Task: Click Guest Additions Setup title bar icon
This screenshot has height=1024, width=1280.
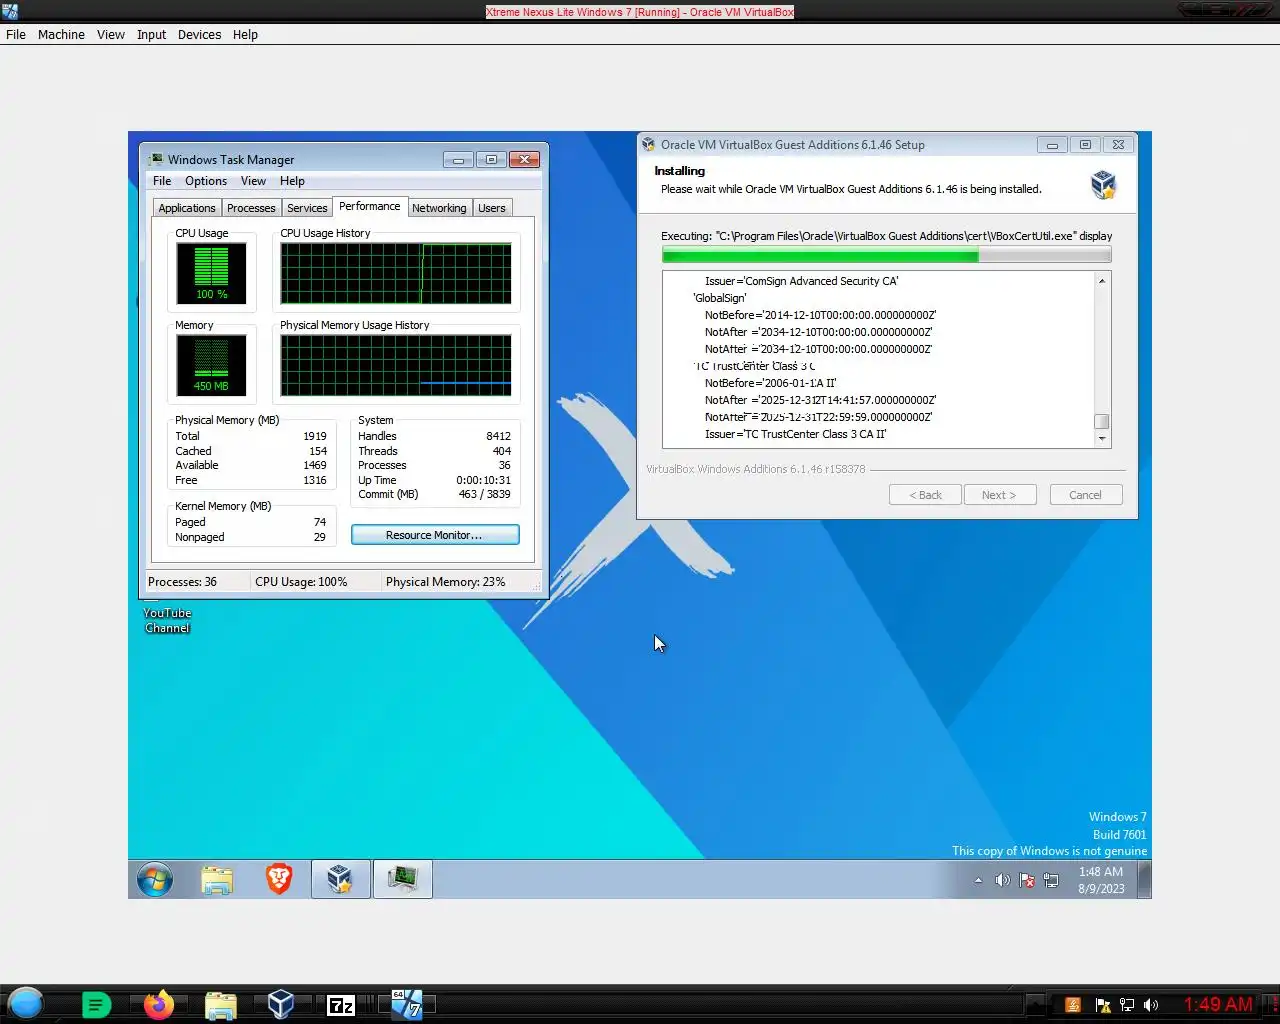Action: (x=648, y=144)
